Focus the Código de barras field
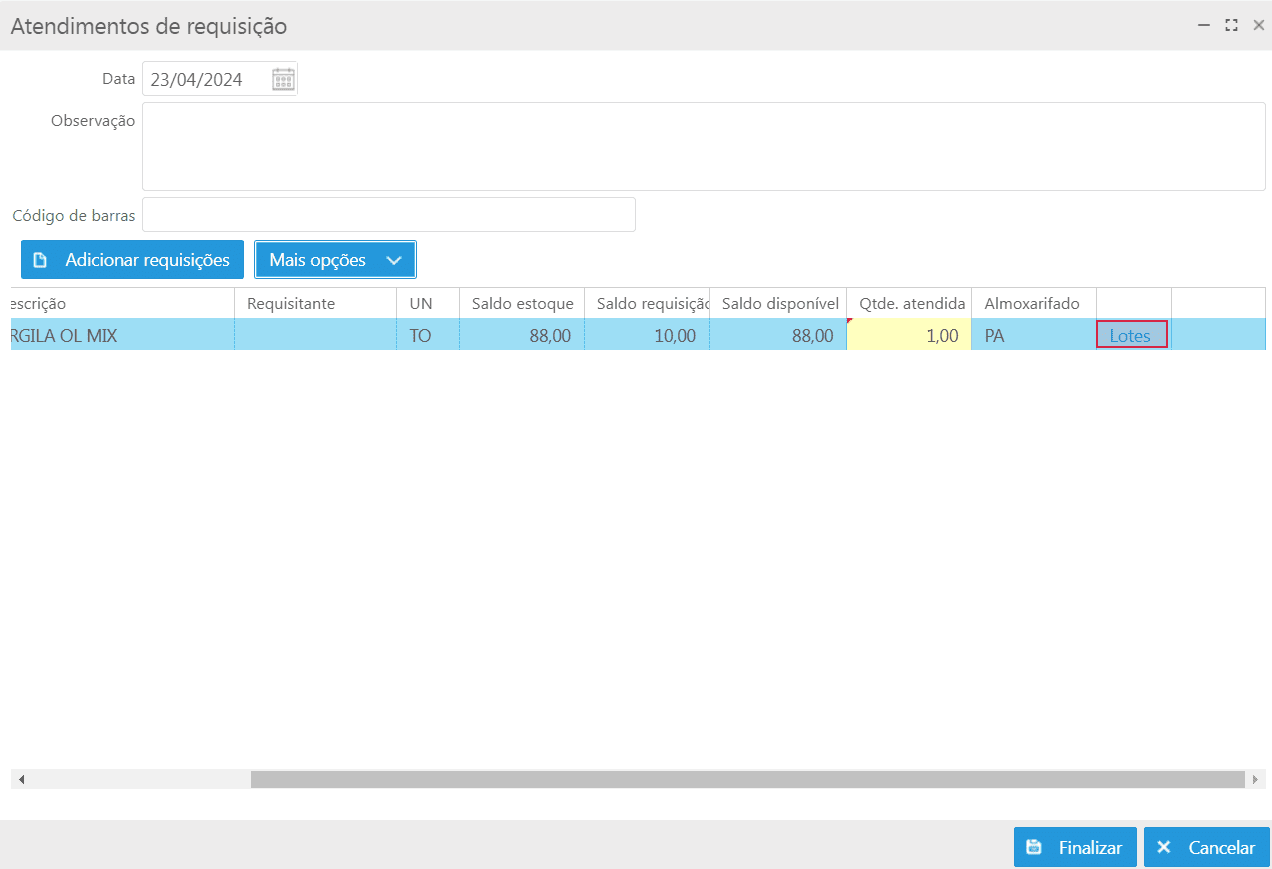Screen dimensions: 1272x869 (x=389, y=215)
